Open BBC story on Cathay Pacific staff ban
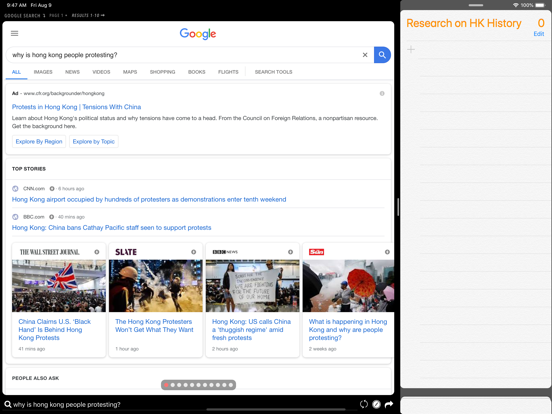 point(112,228)
